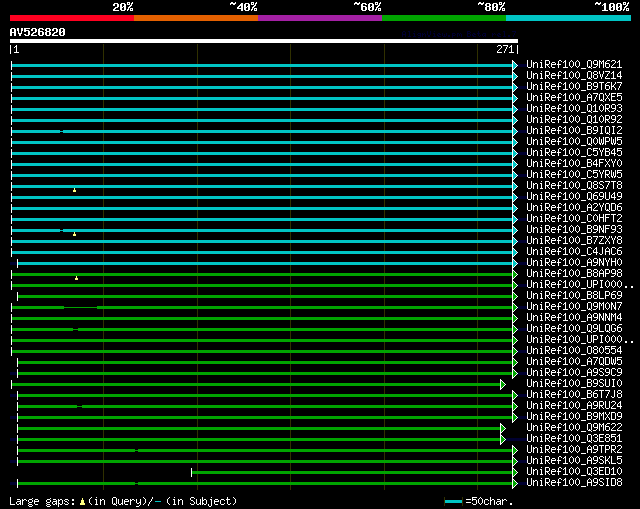Pick the UniRef100_A9SID8 entry
Image resolution: width=640 pixels, height=509 pixels.
click(574, 483)
